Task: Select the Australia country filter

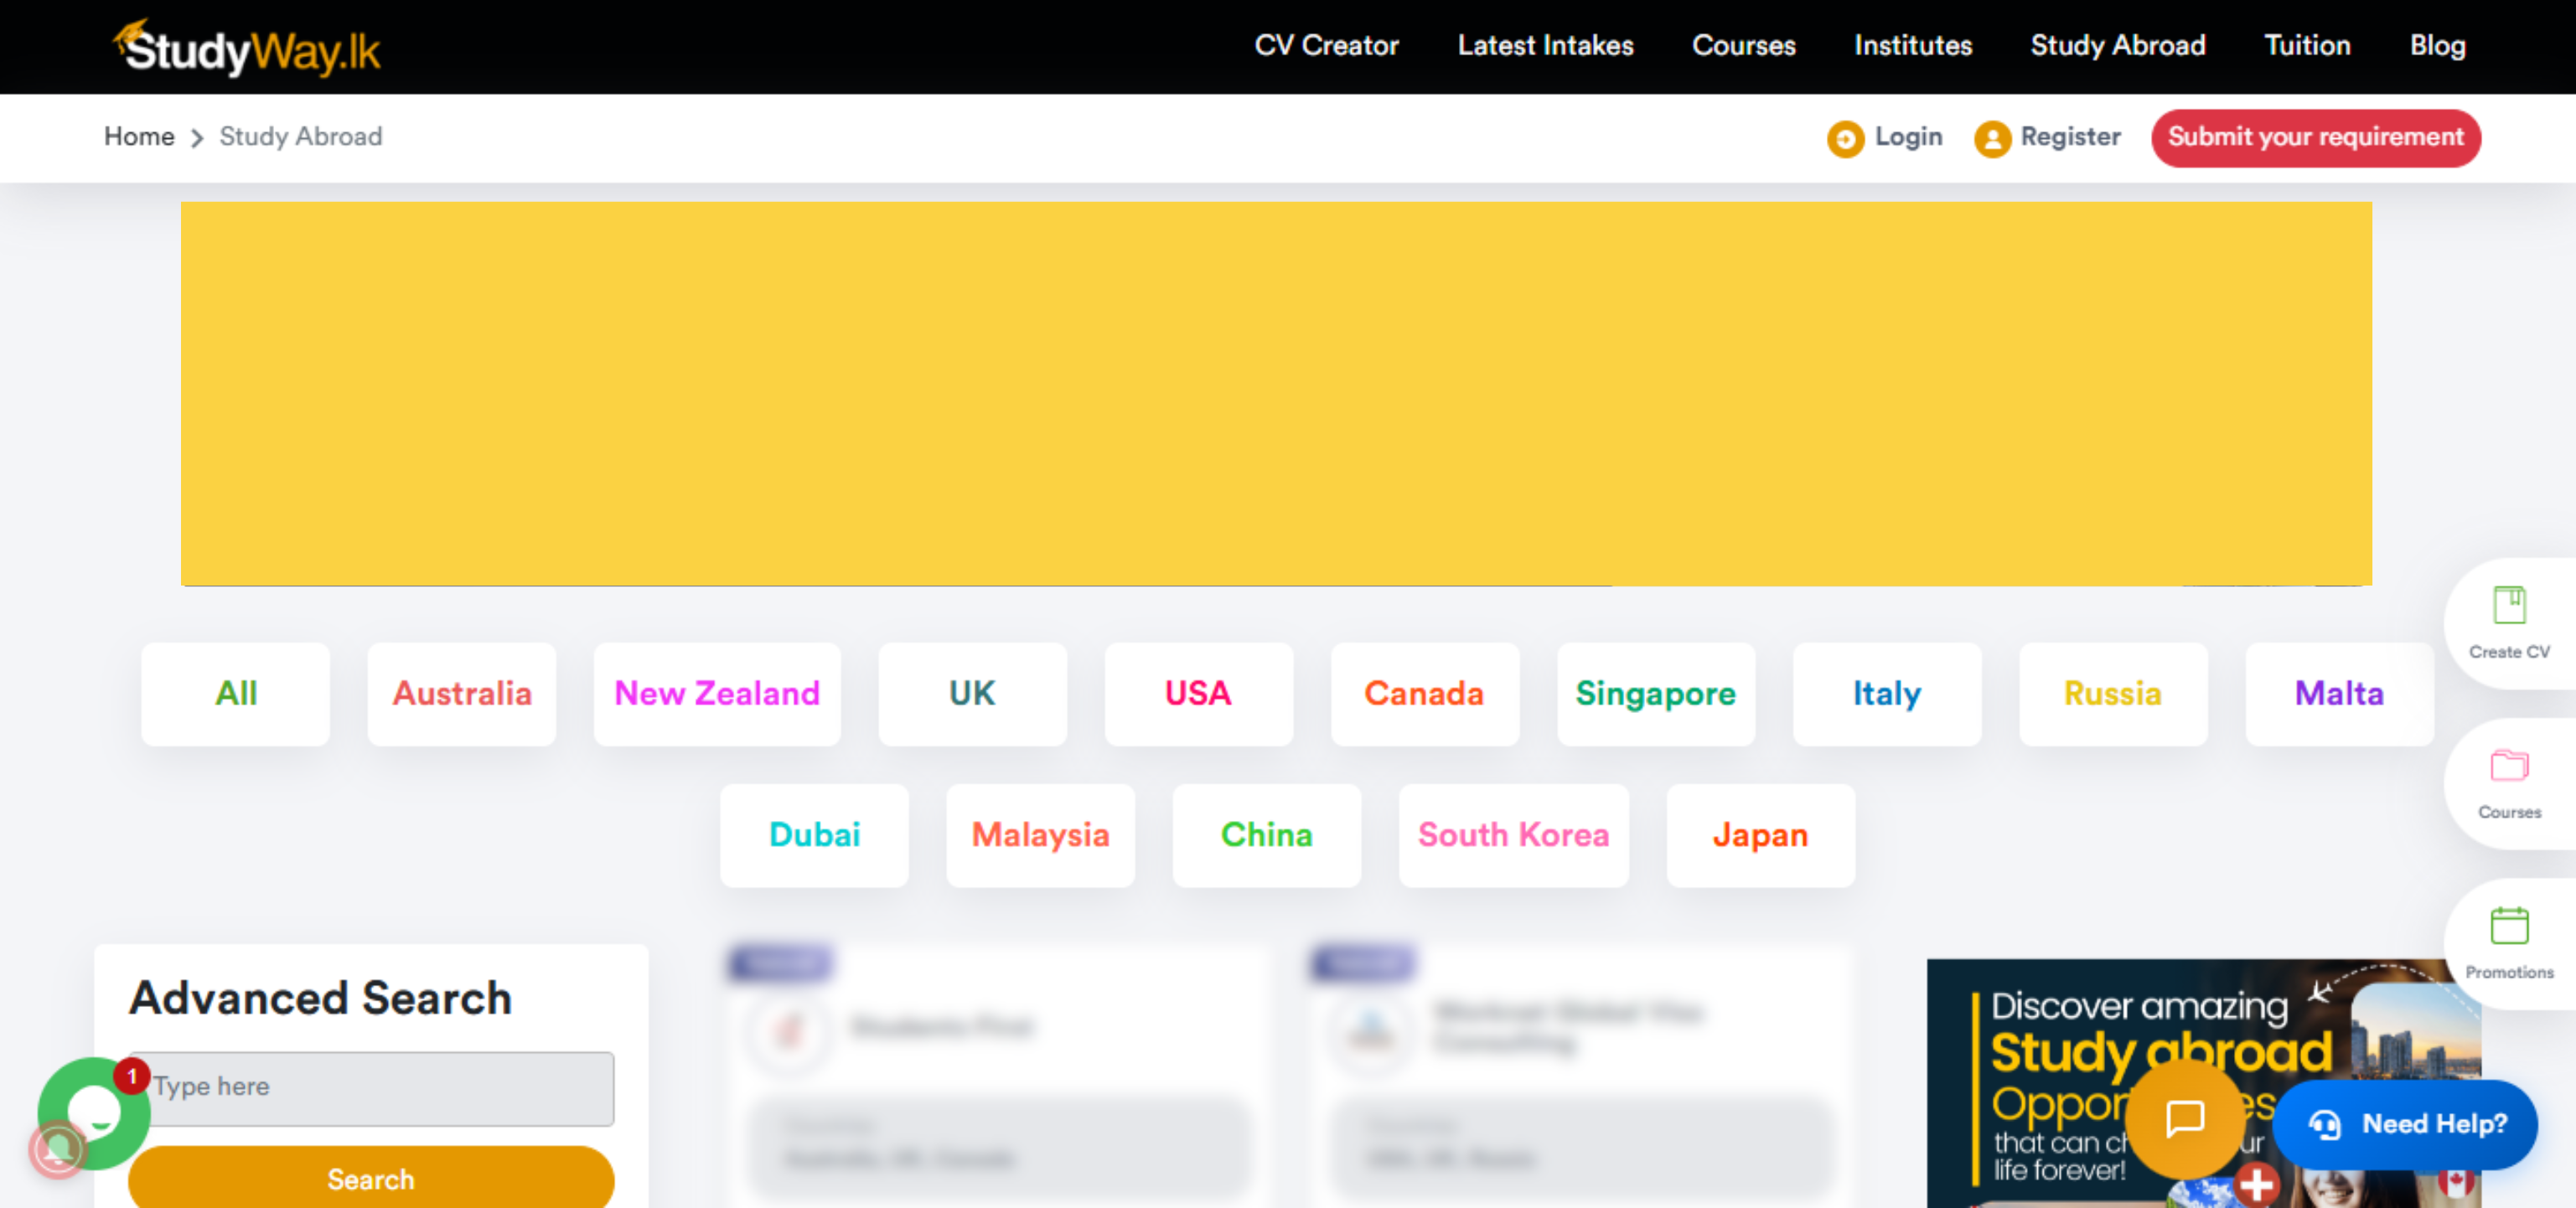Action: point(461,693)
